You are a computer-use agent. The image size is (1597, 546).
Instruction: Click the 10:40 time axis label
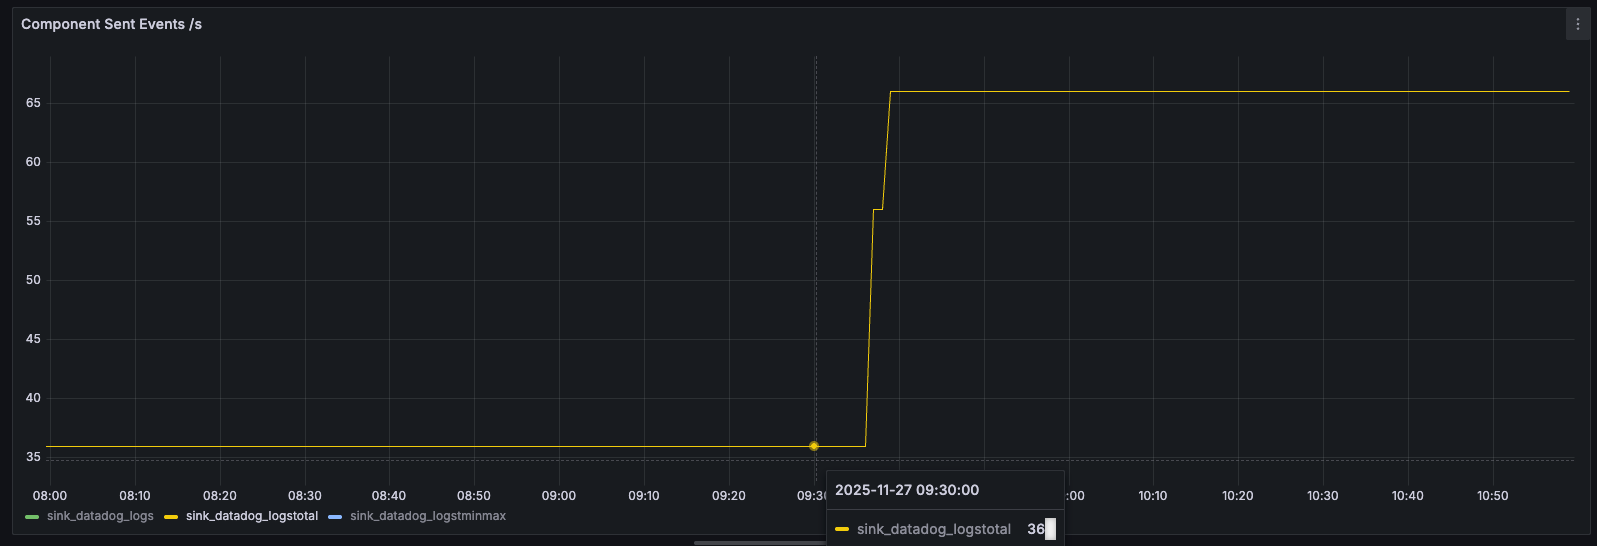pyautogui.click(x=1408, y=496)
